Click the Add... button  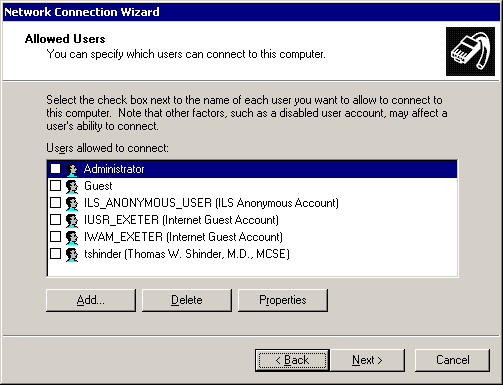91,300
